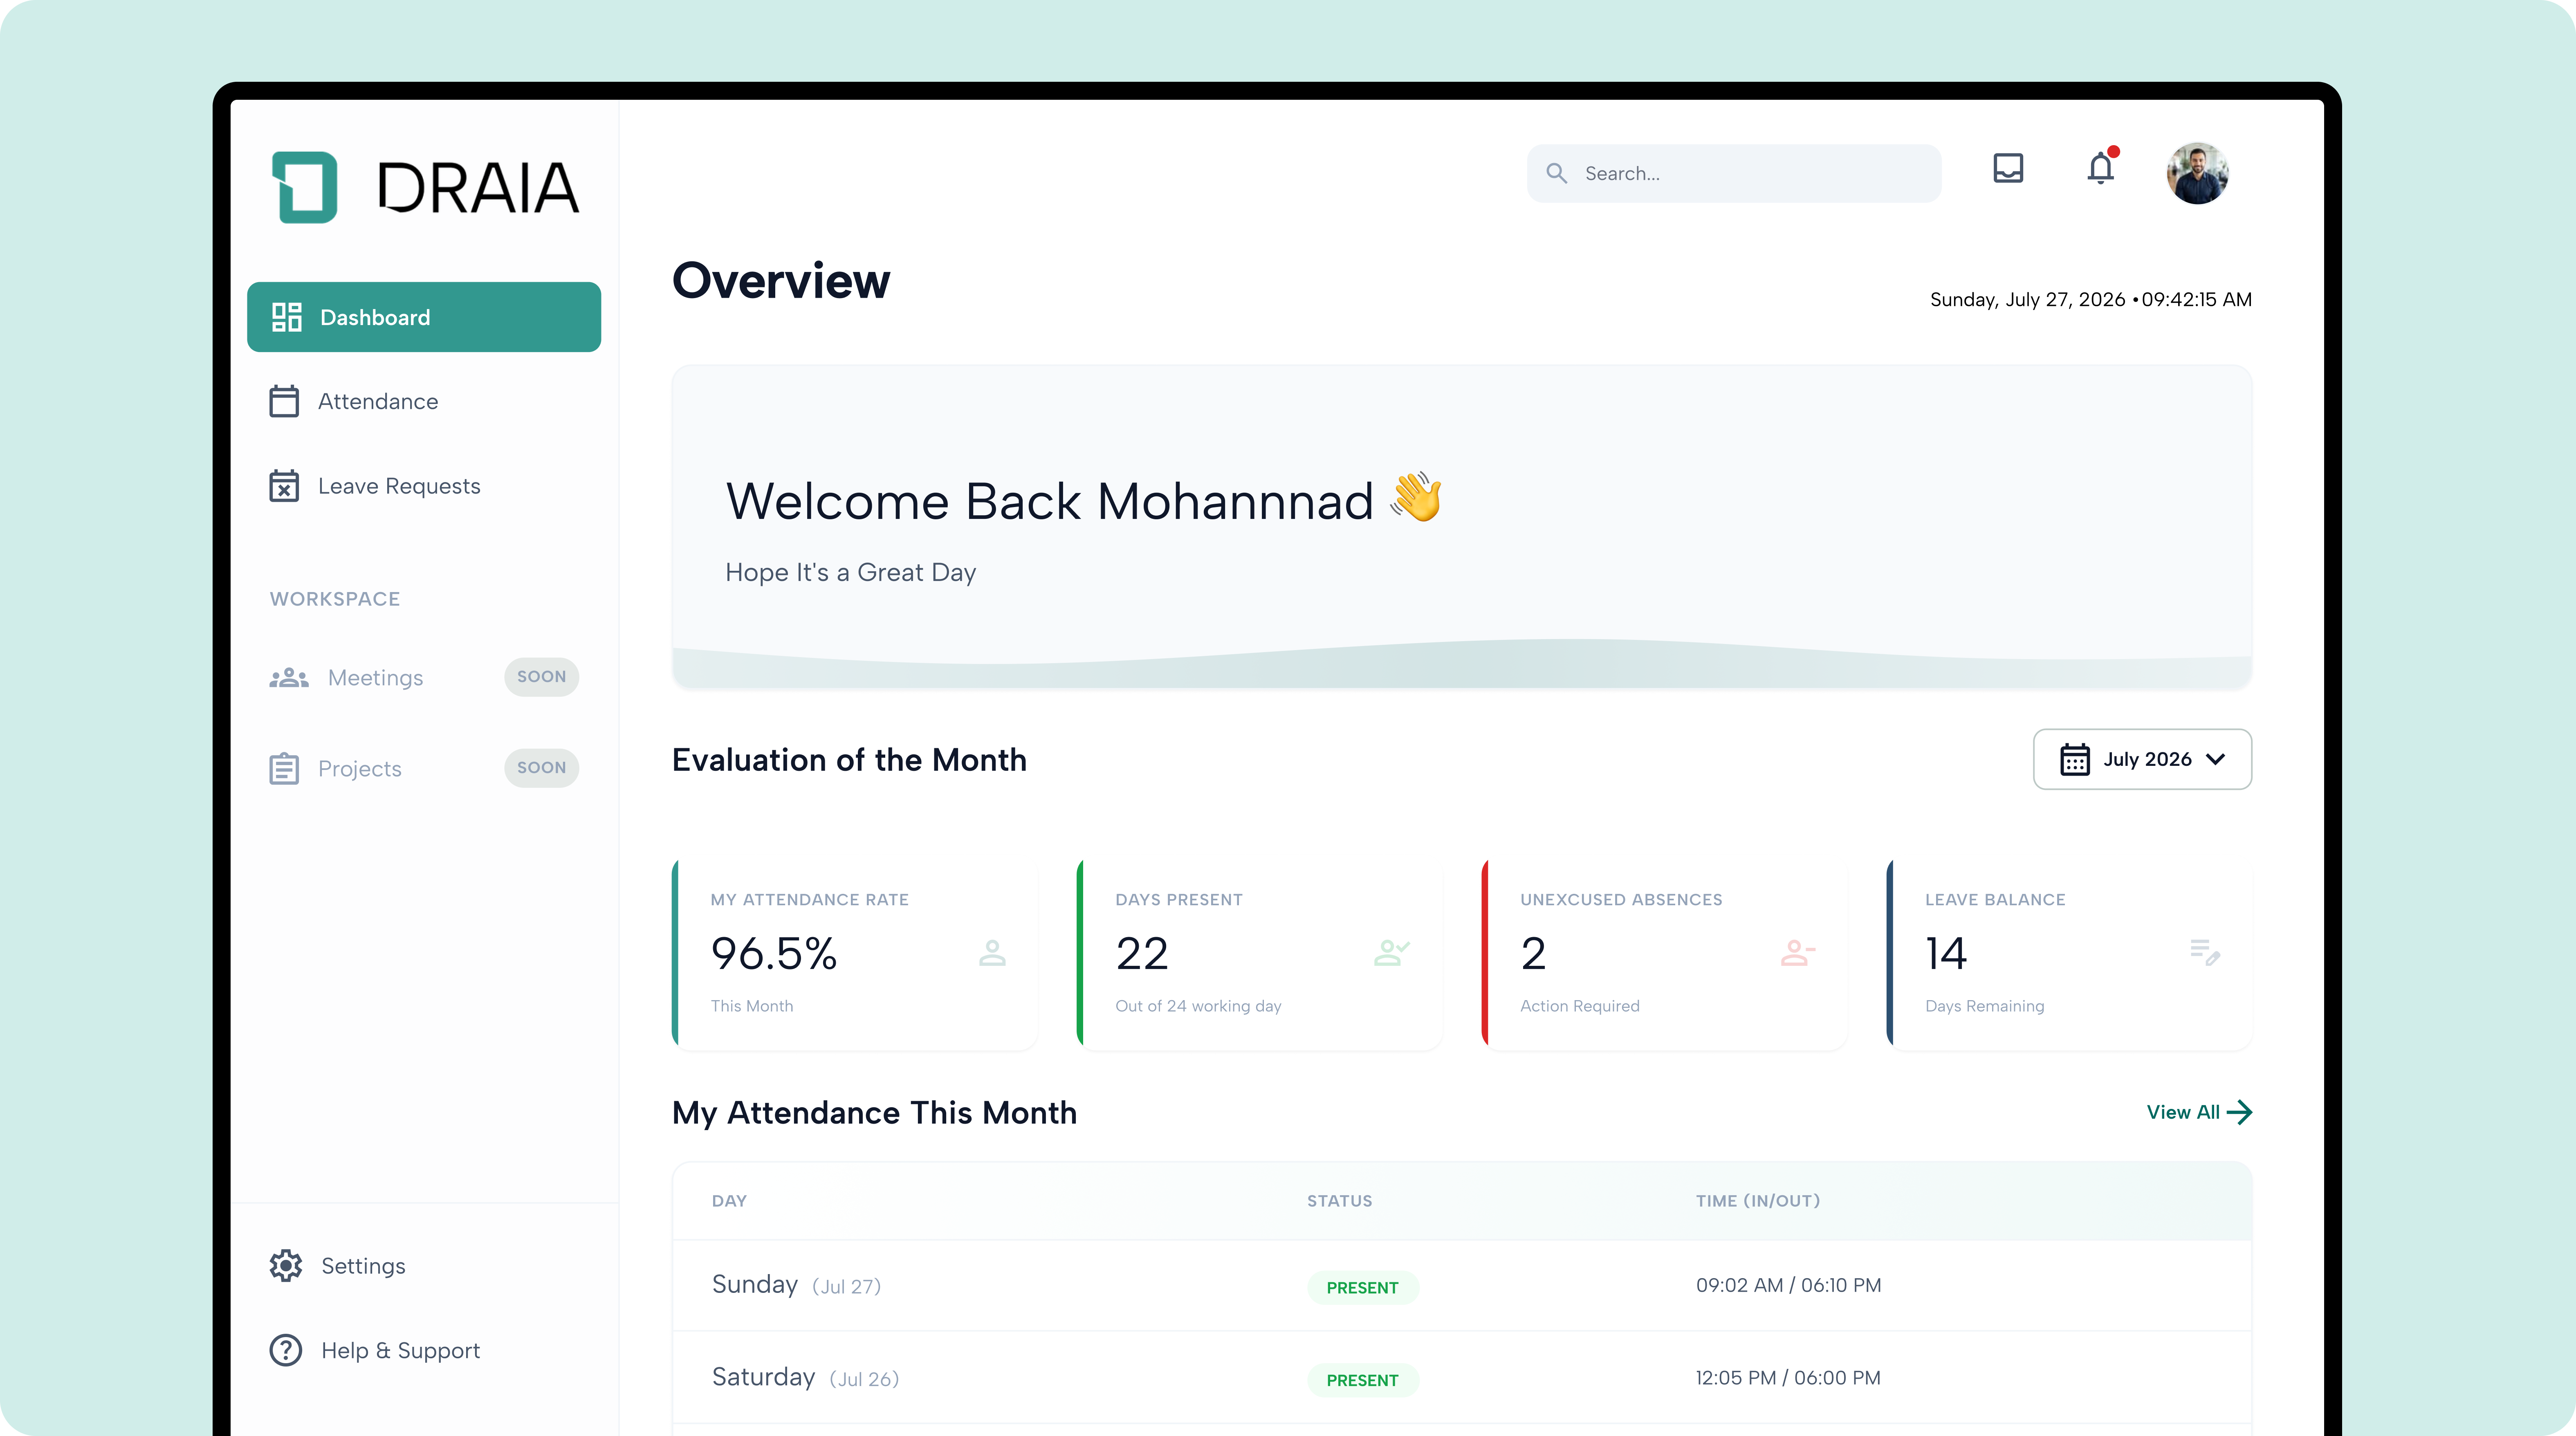Click the Unexcused Absences value 2

point(1532,953)
